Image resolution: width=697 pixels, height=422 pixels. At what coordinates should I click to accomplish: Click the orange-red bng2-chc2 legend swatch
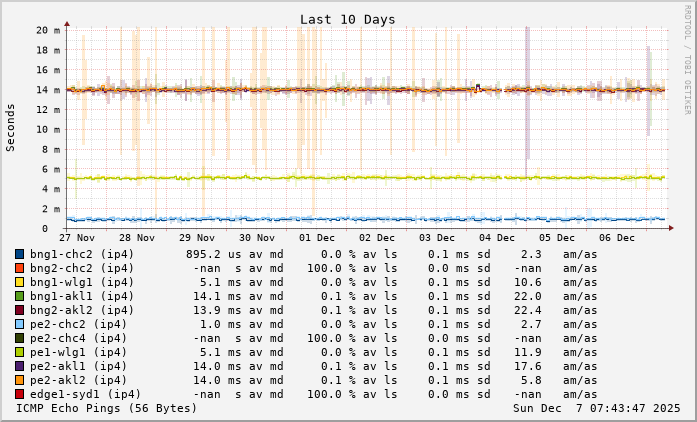[19, 268]
